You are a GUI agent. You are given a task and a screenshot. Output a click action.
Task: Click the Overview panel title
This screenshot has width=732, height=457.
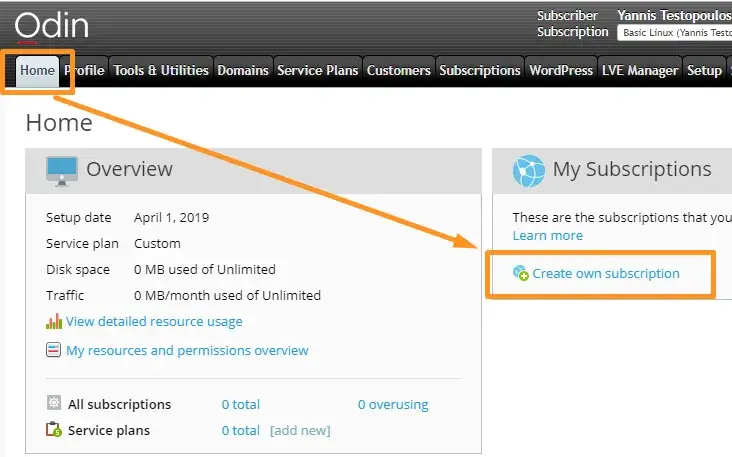129,169
